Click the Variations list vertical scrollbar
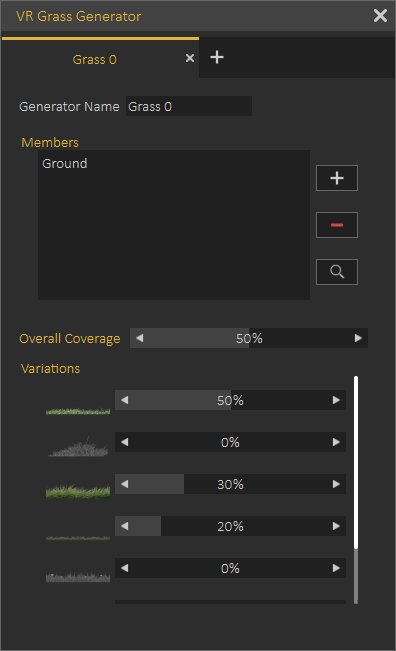Image resolution: width=396 pixels, height=651 pixels. point(356,490)
